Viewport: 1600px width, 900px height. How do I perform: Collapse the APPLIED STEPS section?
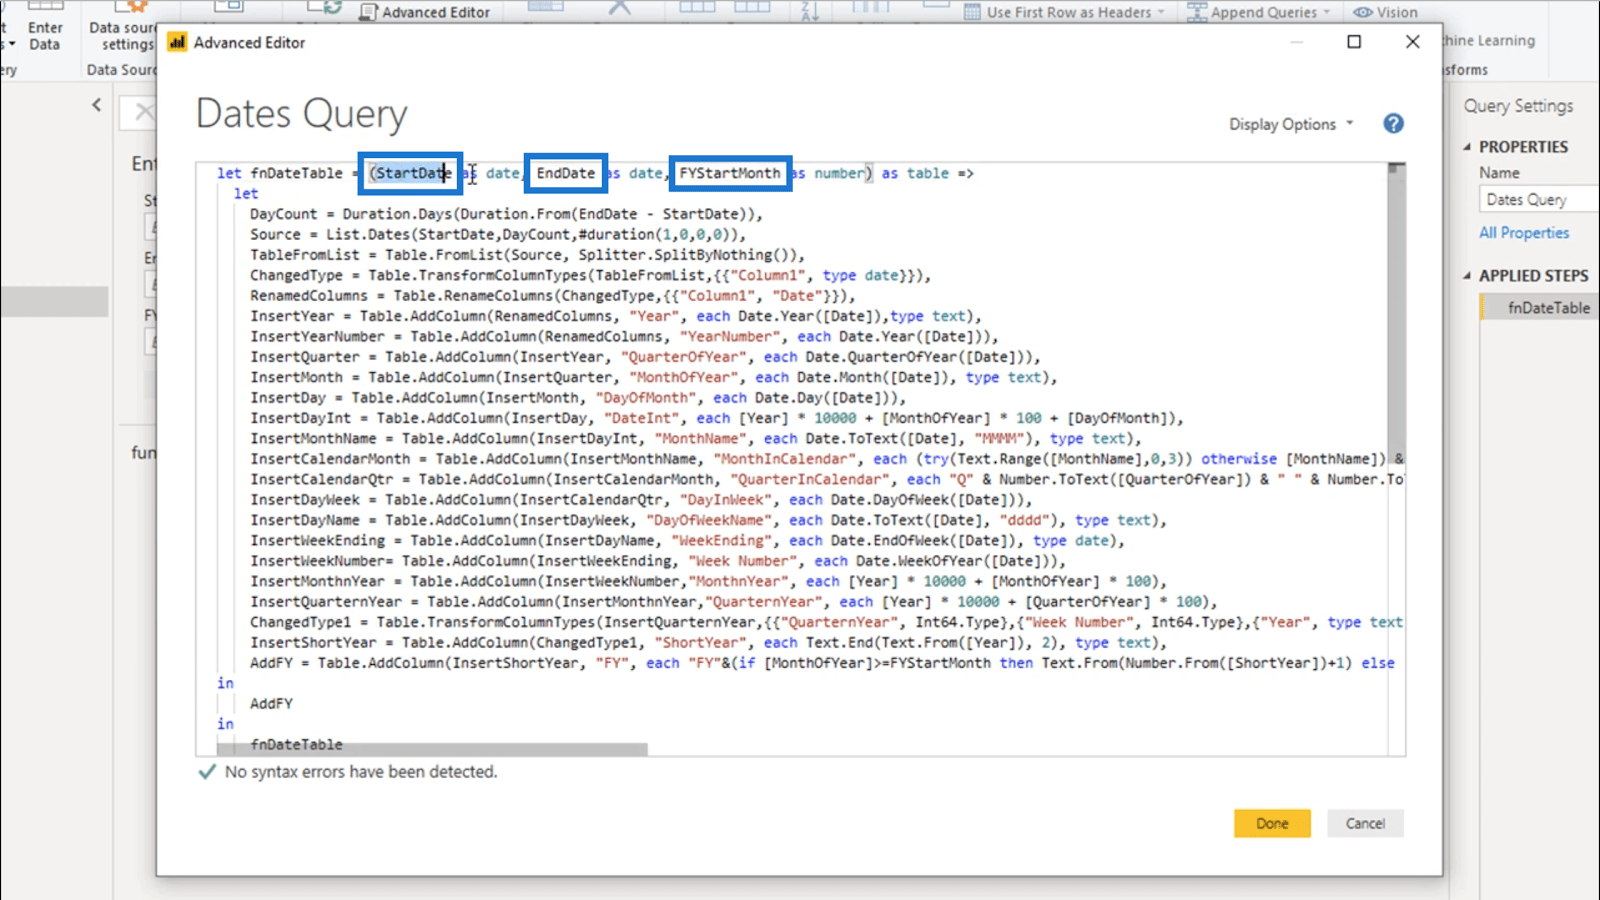coord(1467,276)
